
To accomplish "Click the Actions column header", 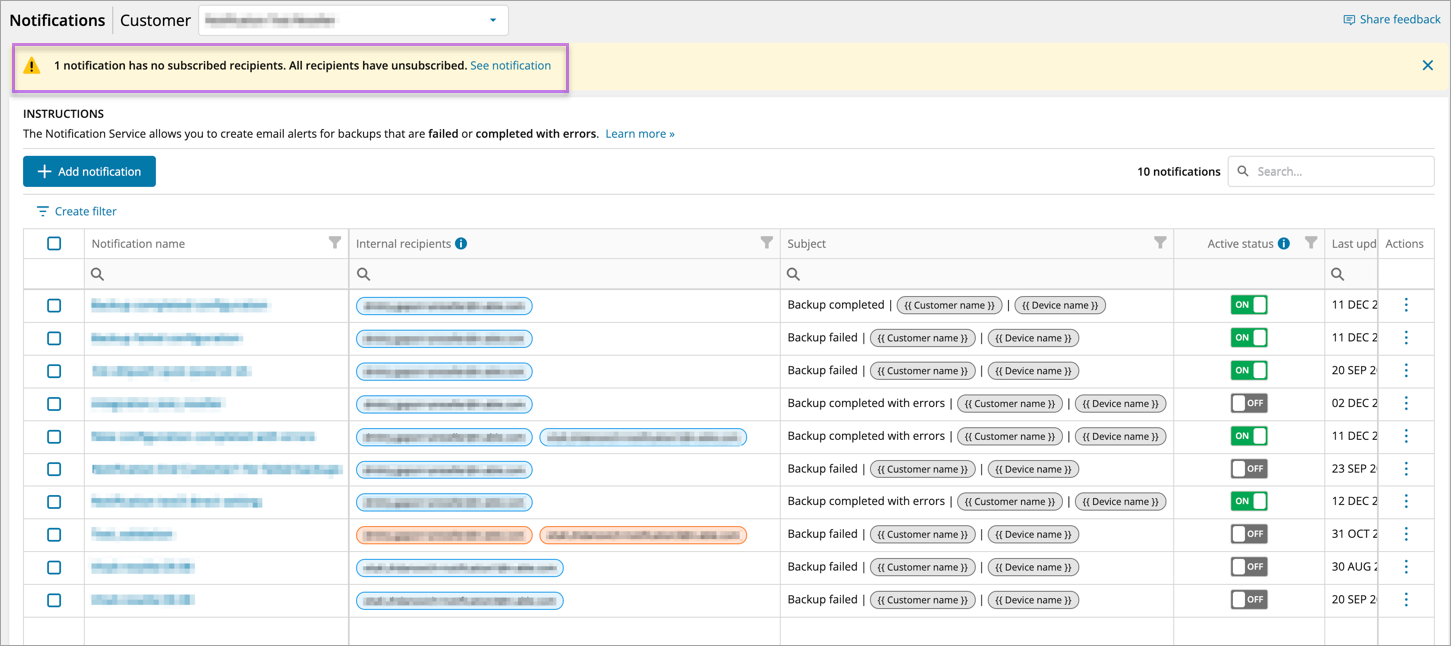I will click(x=1404, y=244).
